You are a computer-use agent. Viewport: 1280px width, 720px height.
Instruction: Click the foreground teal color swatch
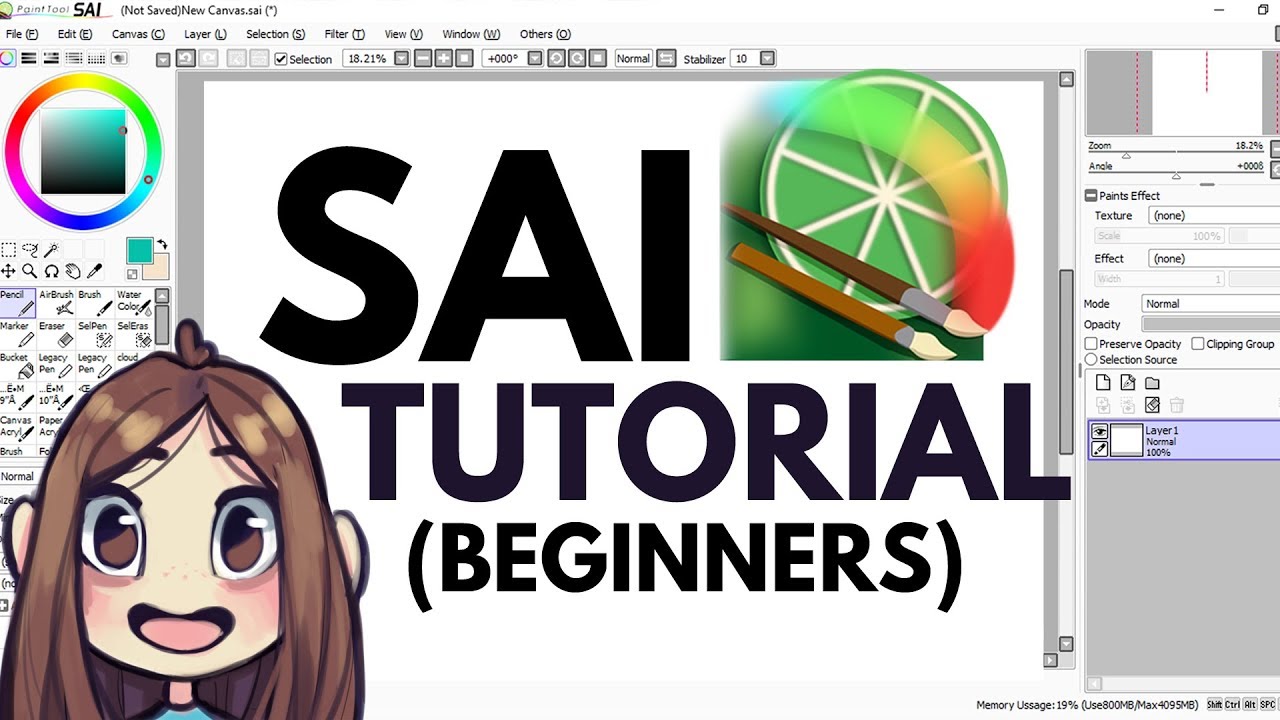click(x=139, y=250)
